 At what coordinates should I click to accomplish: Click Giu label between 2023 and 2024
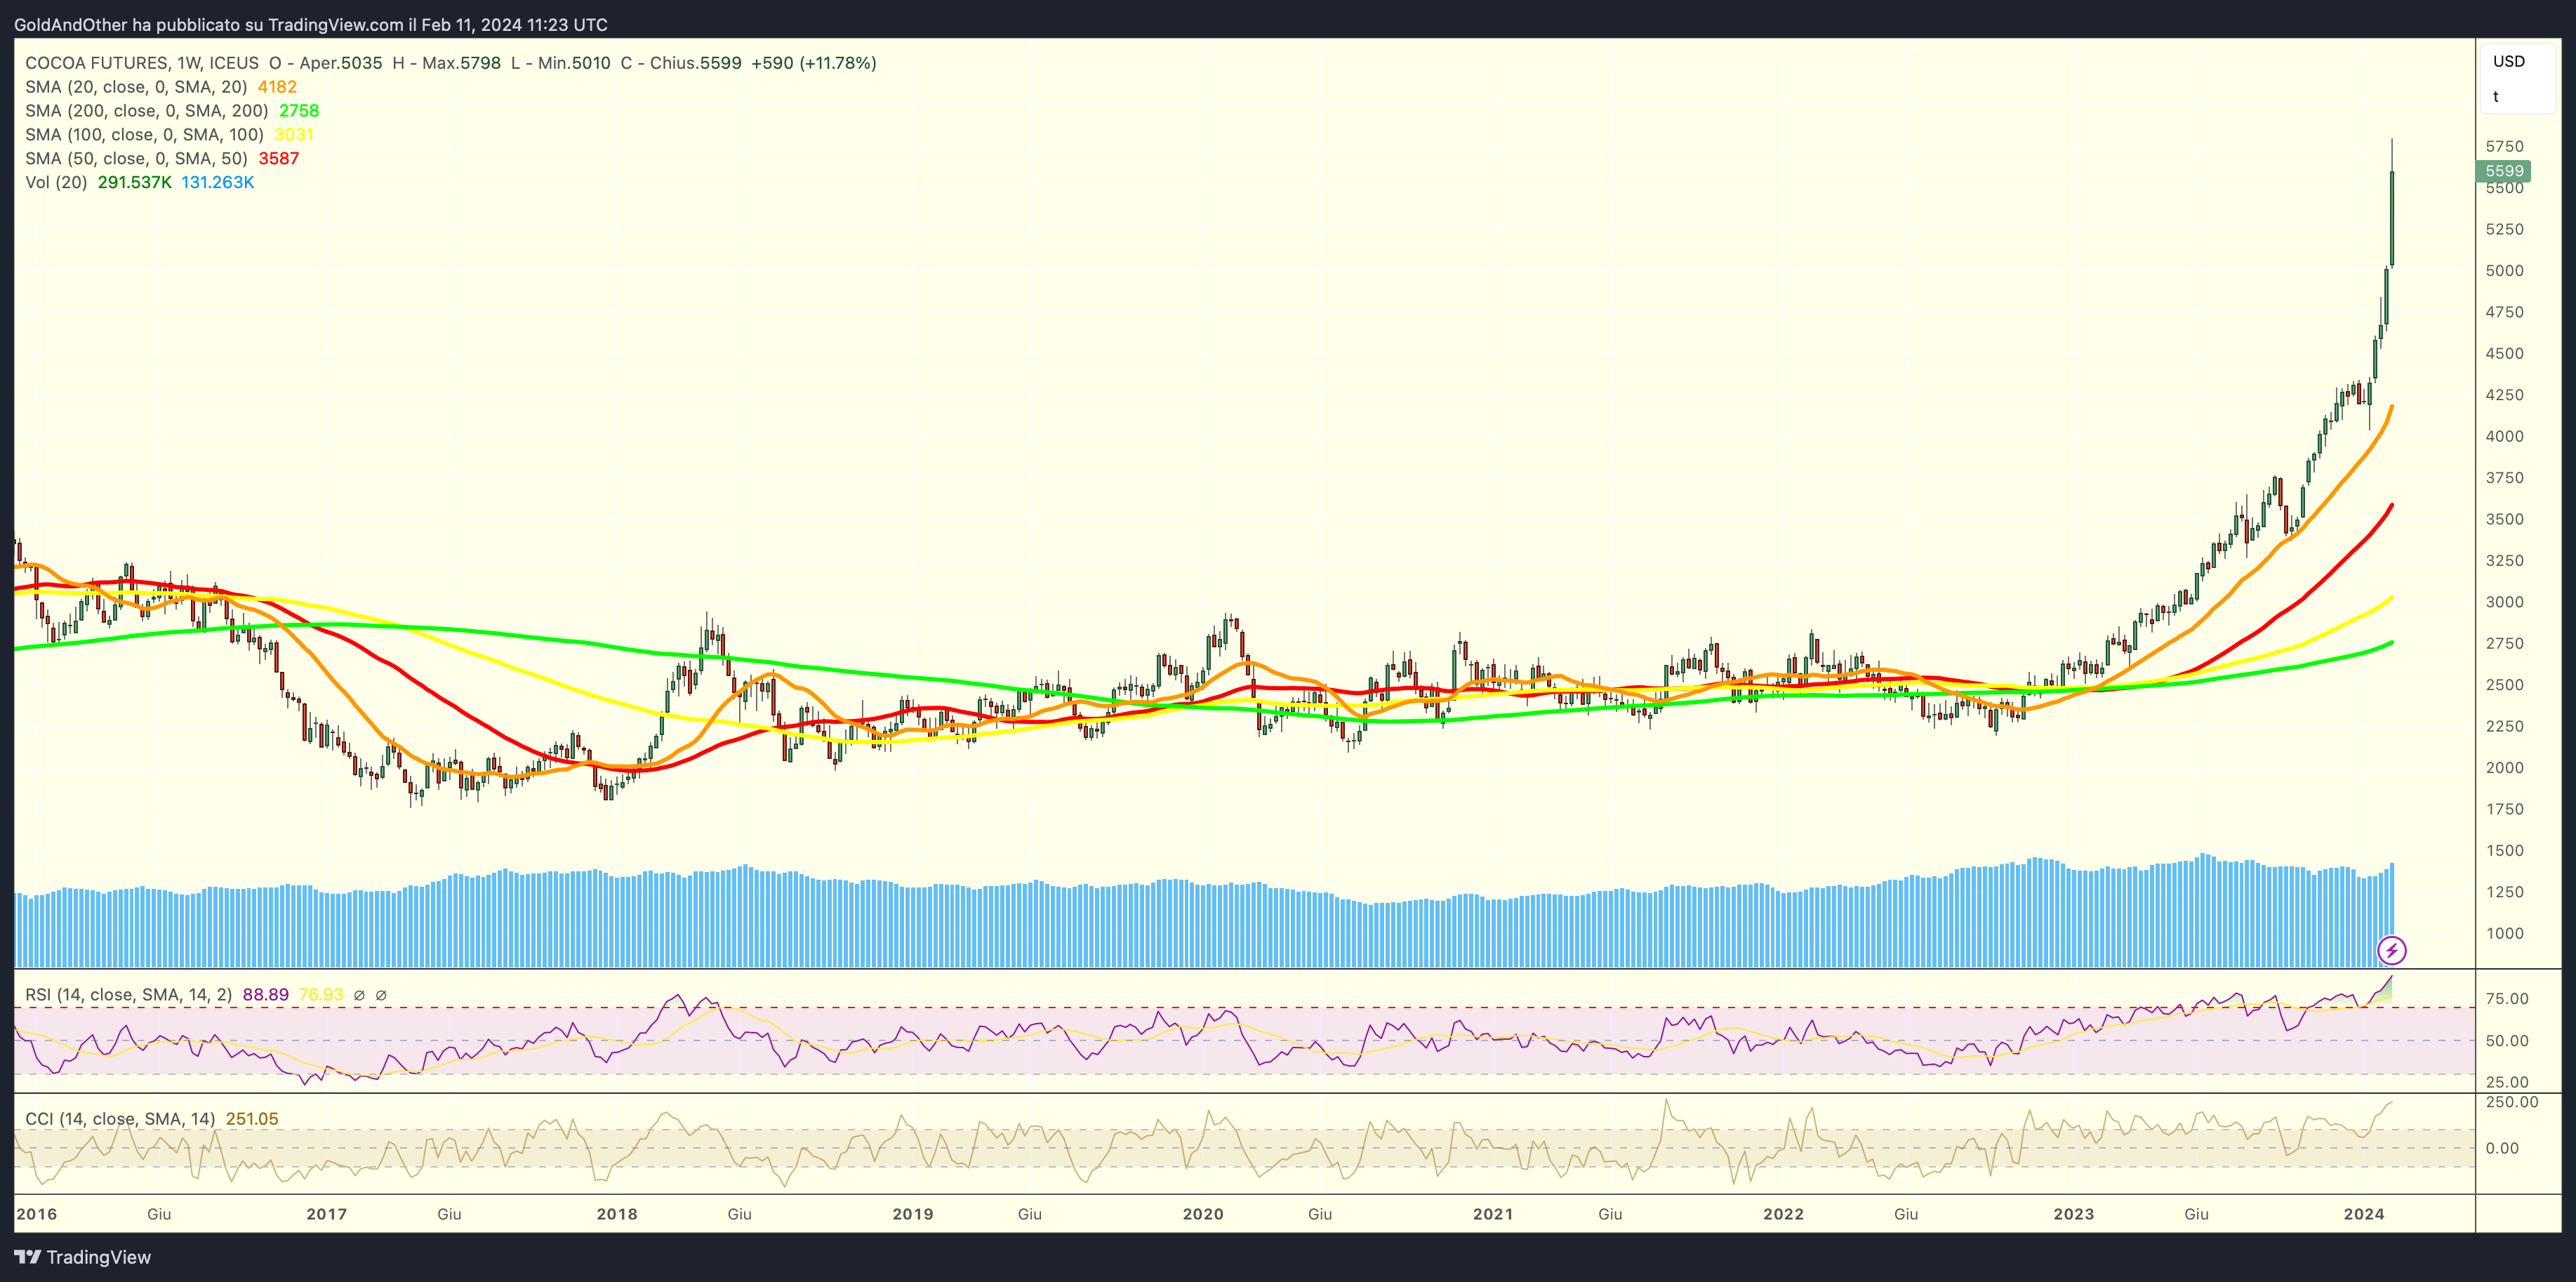(2196, 1214)
